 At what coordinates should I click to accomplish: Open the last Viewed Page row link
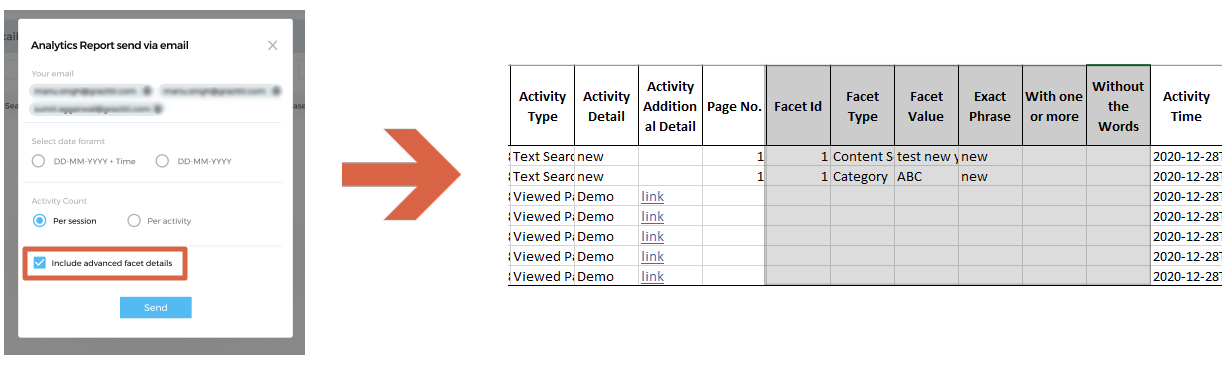[652, 276]
